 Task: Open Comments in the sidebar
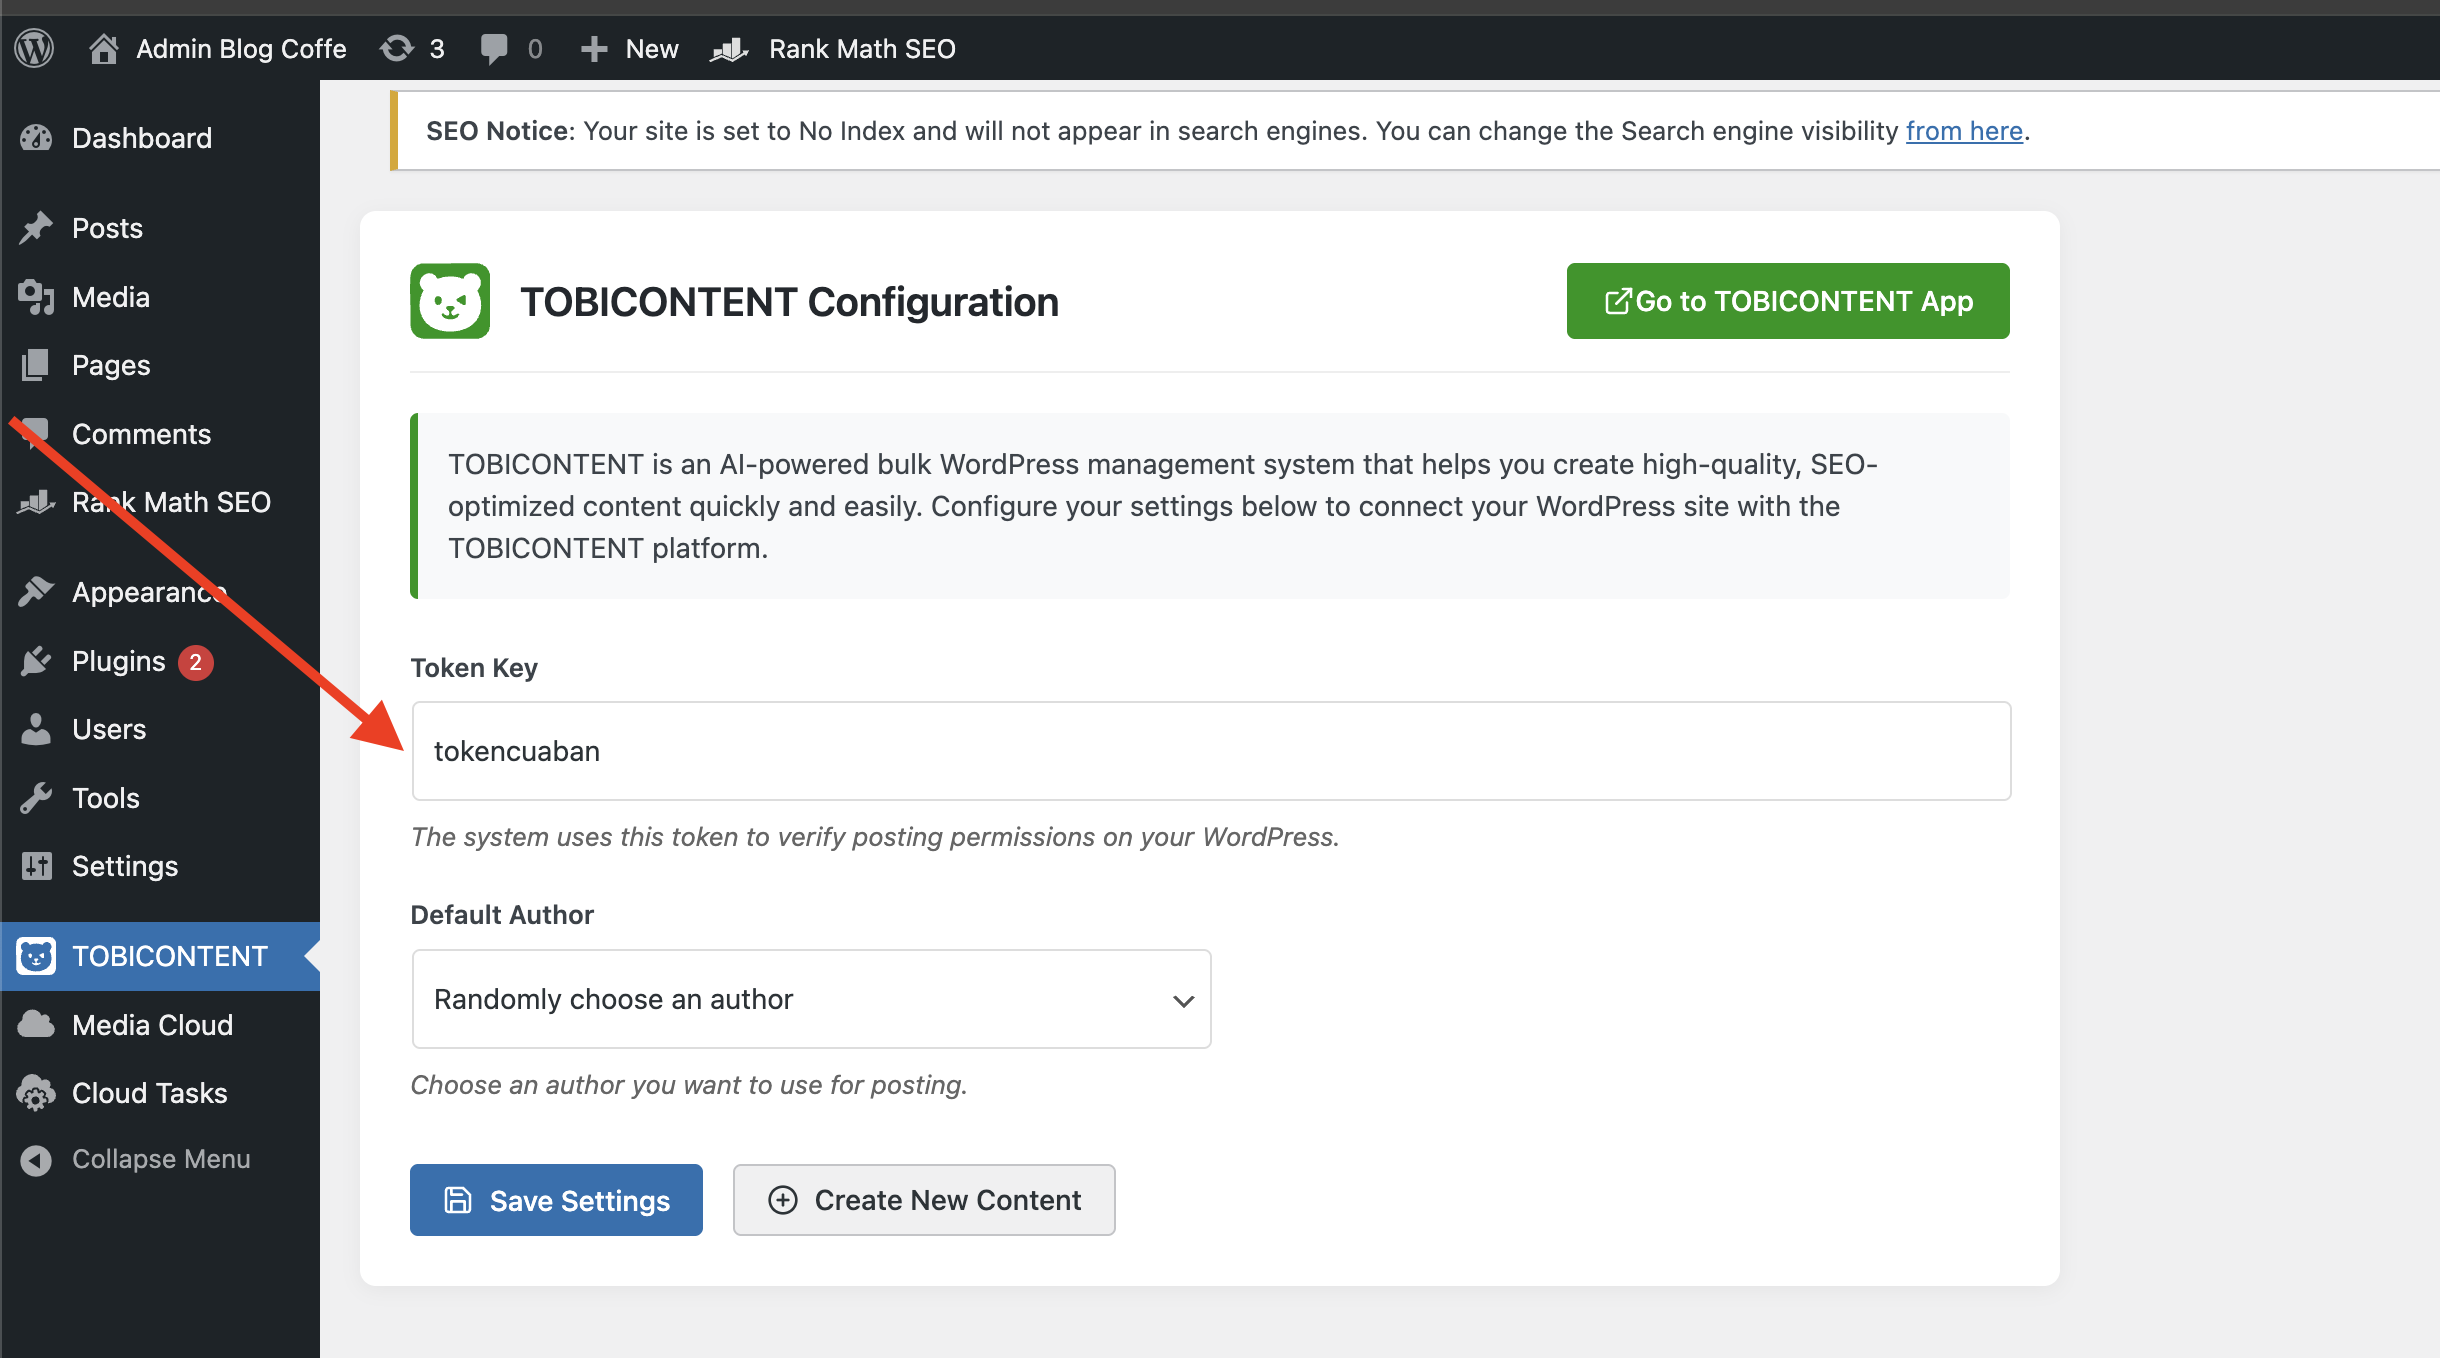(160, 434)
